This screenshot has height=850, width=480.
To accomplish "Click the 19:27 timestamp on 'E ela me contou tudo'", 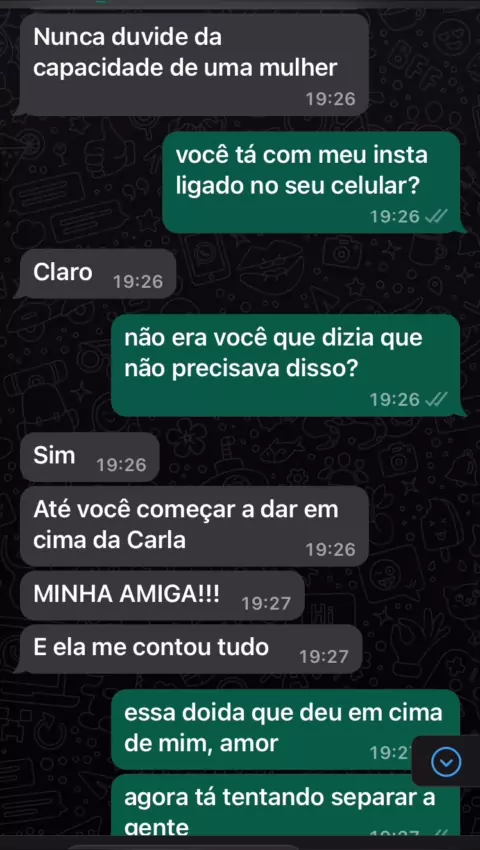I will 324,657.
